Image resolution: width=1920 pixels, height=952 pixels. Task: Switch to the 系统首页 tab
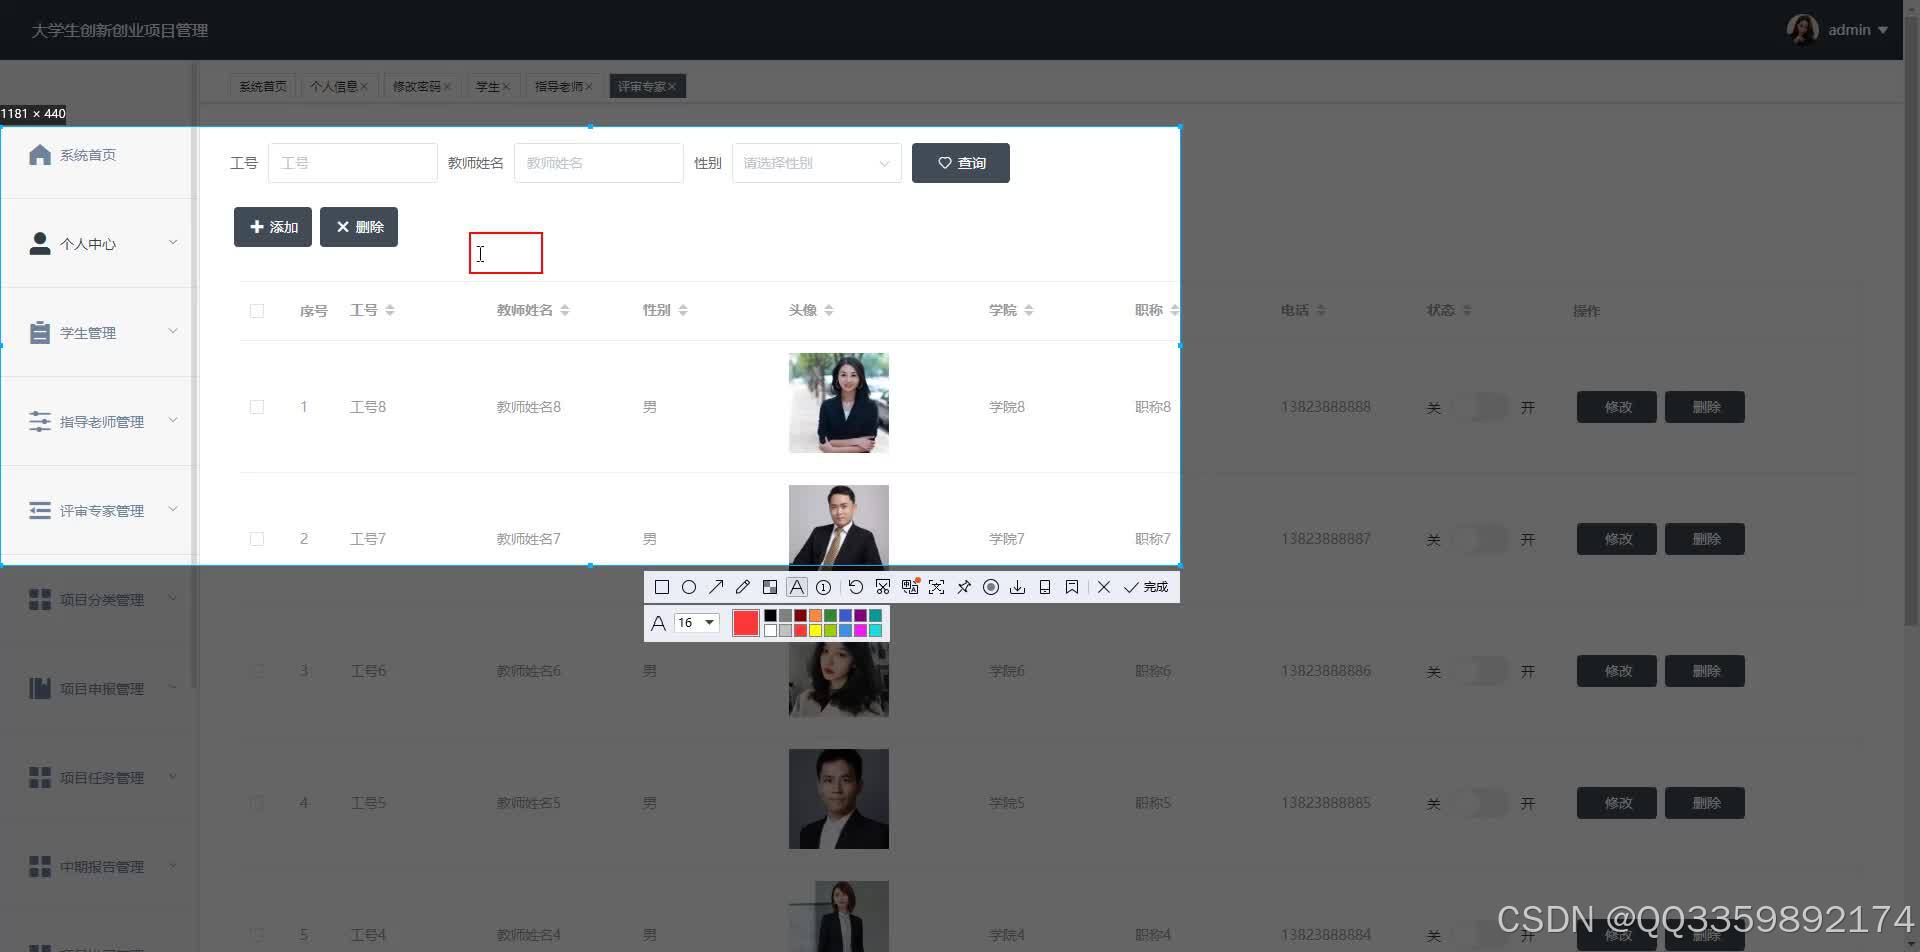pyautogui.click(x=263, y=87)
